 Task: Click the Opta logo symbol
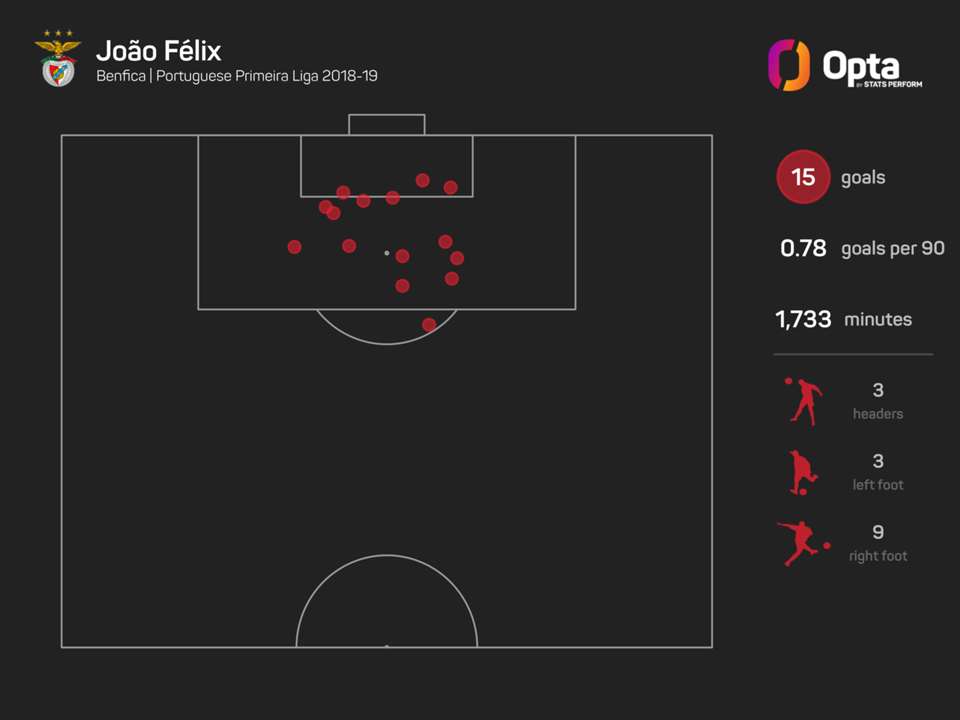[x=788, y=65]
